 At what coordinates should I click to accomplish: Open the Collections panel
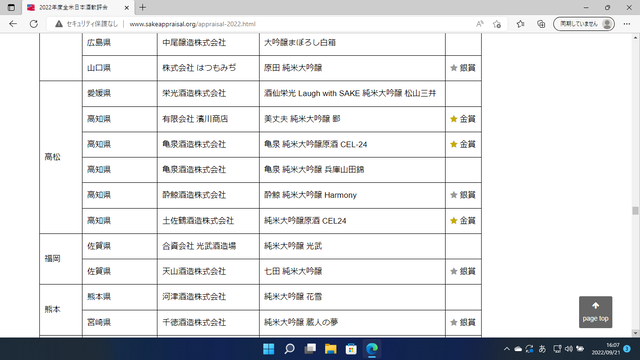[x=541, y=24]
